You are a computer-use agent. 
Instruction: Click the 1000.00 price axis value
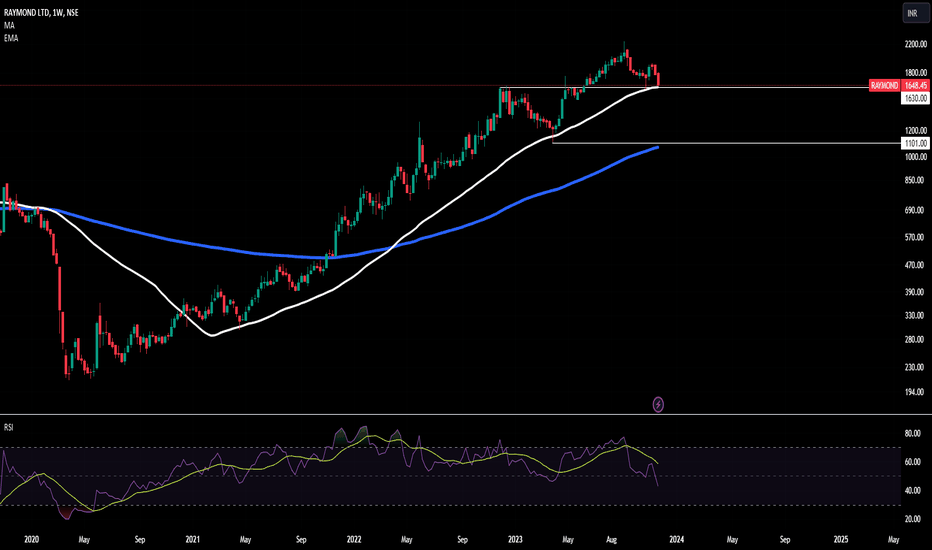pos(915,157)
